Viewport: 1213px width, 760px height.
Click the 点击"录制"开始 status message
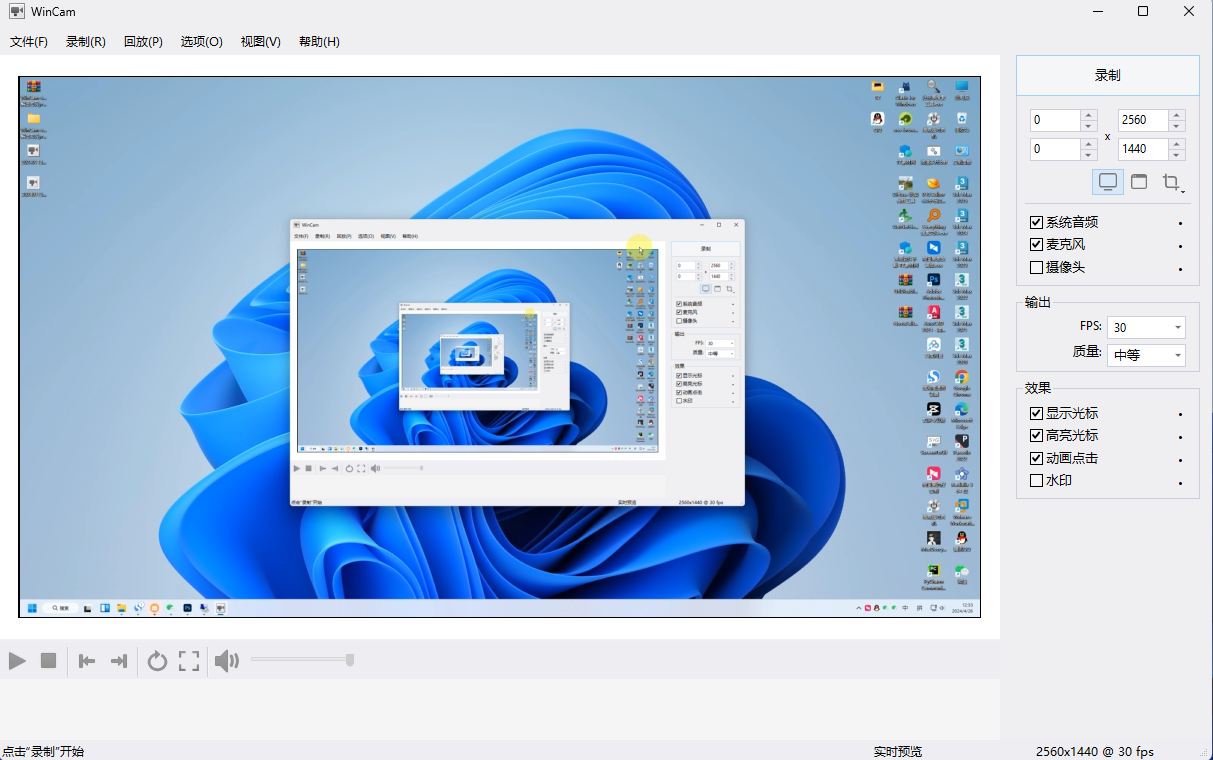point(43,751)
